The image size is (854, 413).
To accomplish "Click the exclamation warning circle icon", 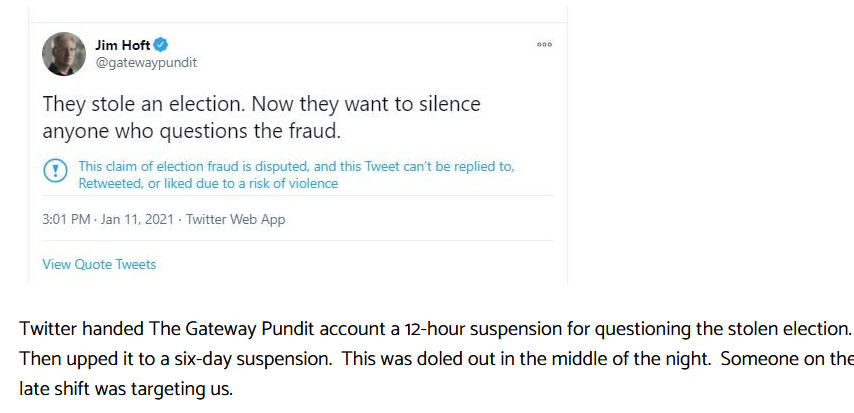I will click(54, 169).
